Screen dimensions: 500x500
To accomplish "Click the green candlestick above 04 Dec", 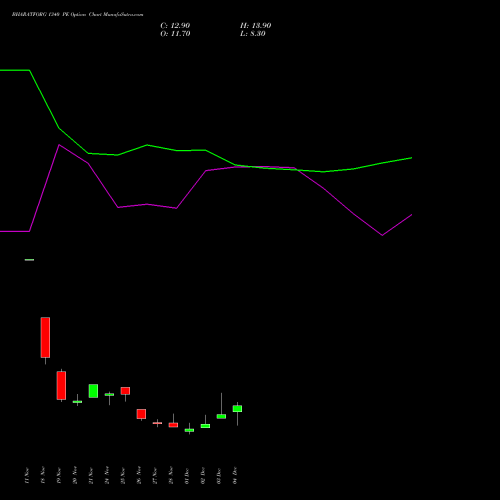I will 237,409.
